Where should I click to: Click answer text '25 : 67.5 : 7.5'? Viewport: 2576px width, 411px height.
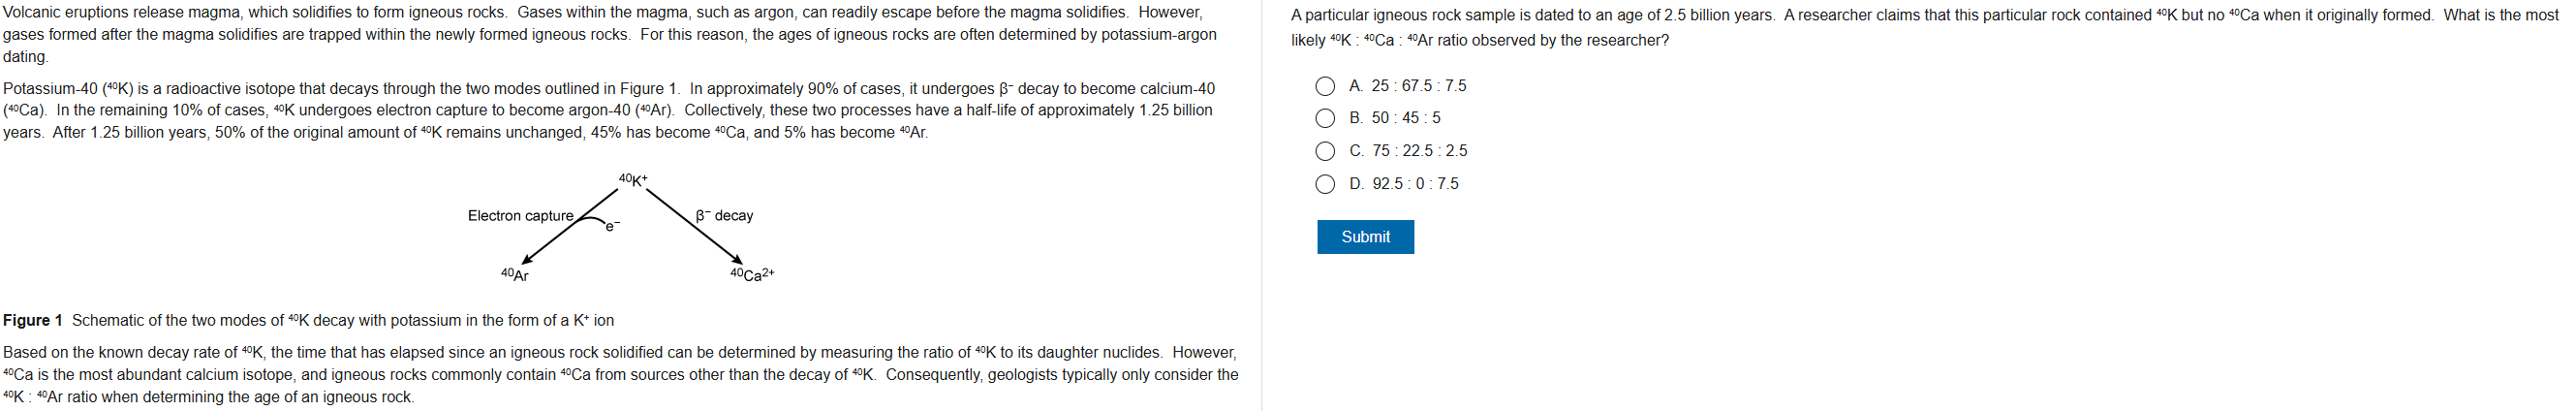1418,86
